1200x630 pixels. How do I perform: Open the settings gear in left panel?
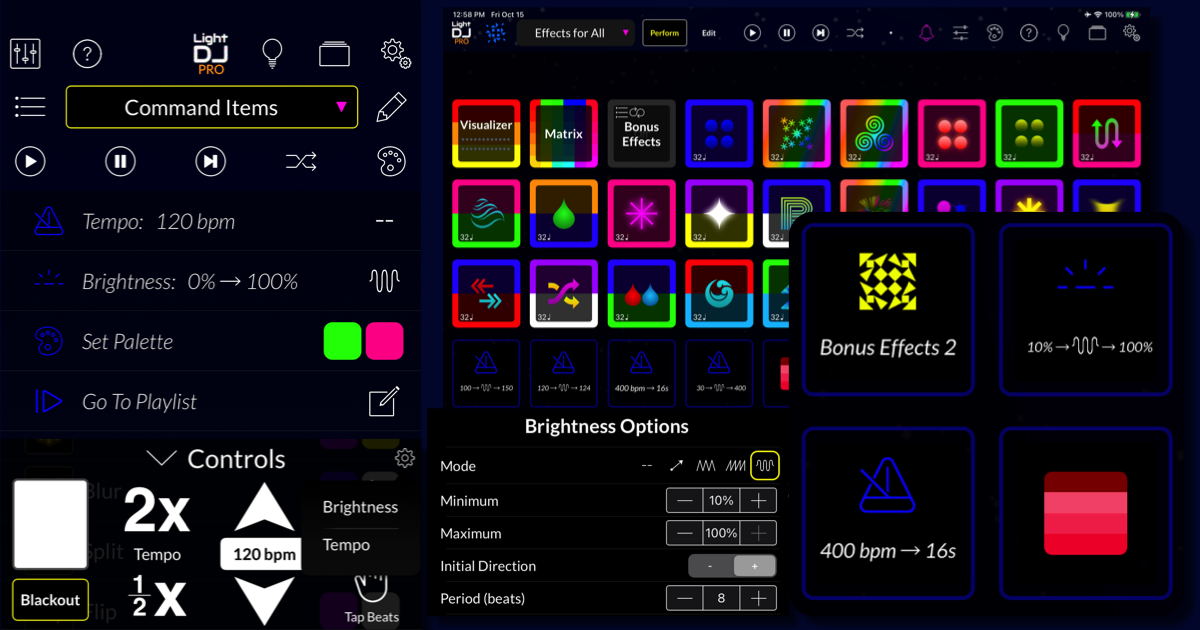point(396,54)
